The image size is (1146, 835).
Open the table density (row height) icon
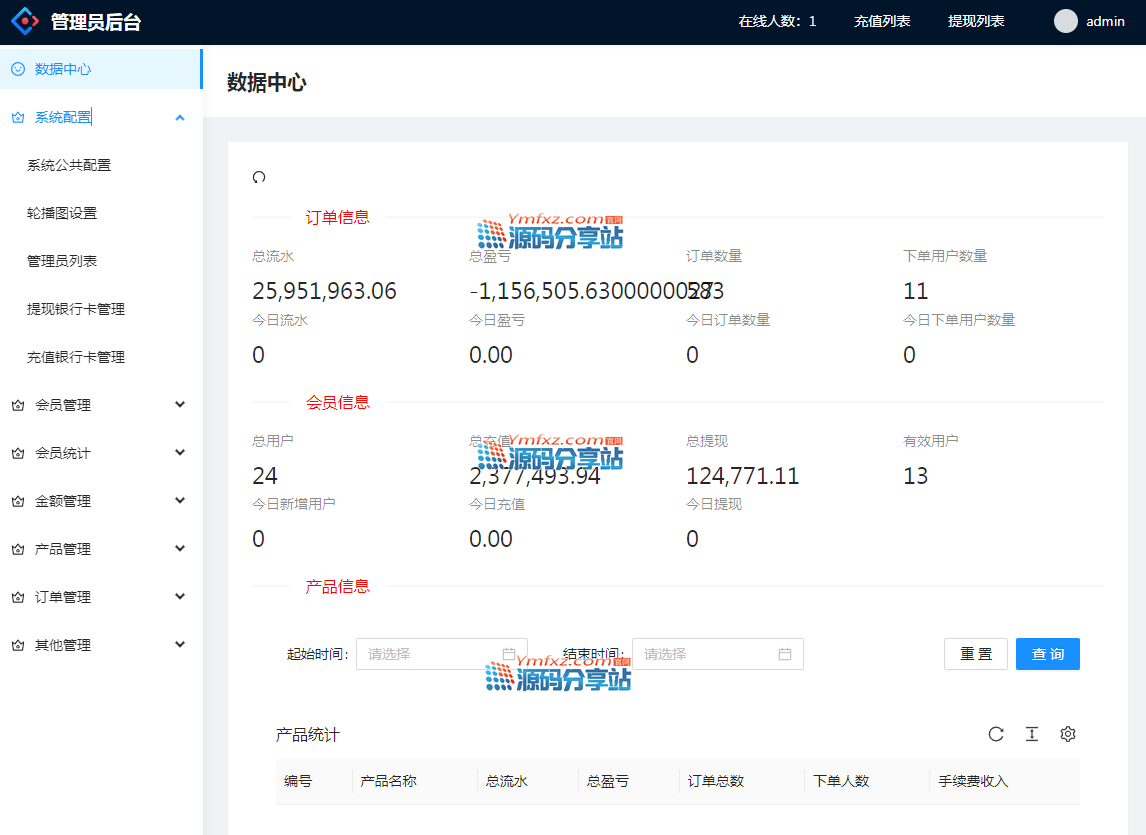(1032, 734)
